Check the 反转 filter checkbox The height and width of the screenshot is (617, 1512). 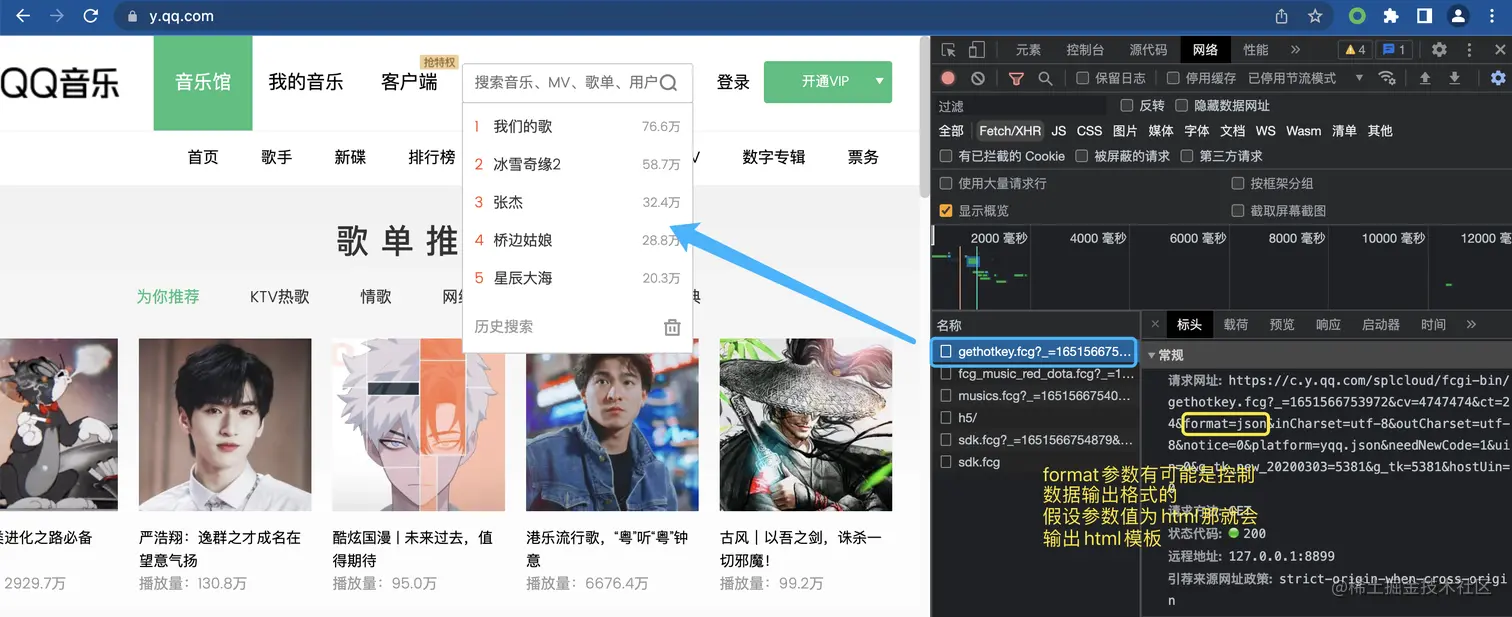click(1127, 105)
